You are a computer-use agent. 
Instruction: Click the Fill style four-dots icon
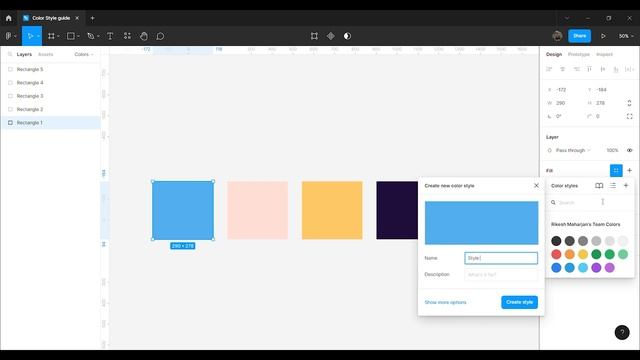616,171
